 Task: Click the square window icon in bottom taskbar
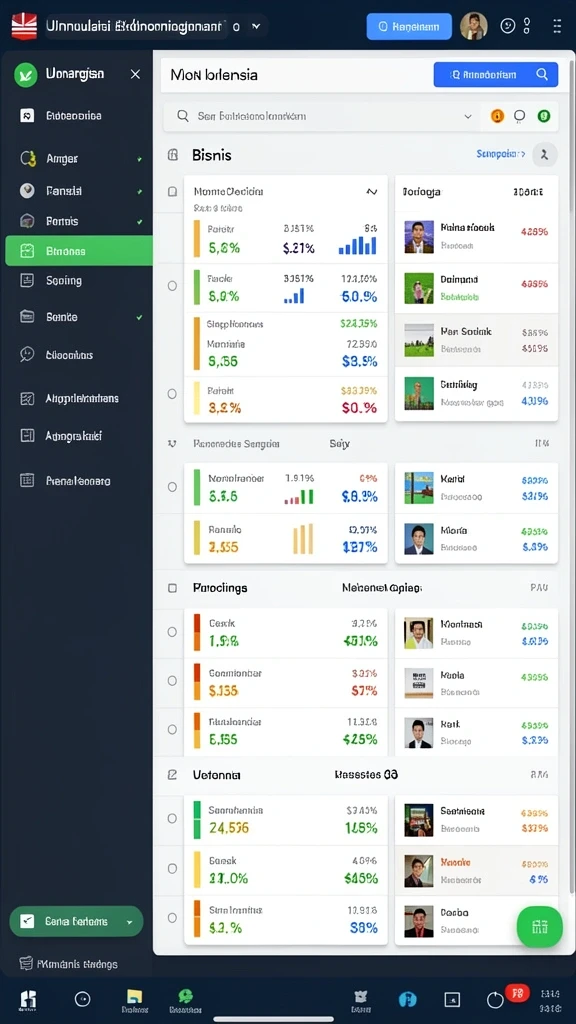(x=452, y=999)
